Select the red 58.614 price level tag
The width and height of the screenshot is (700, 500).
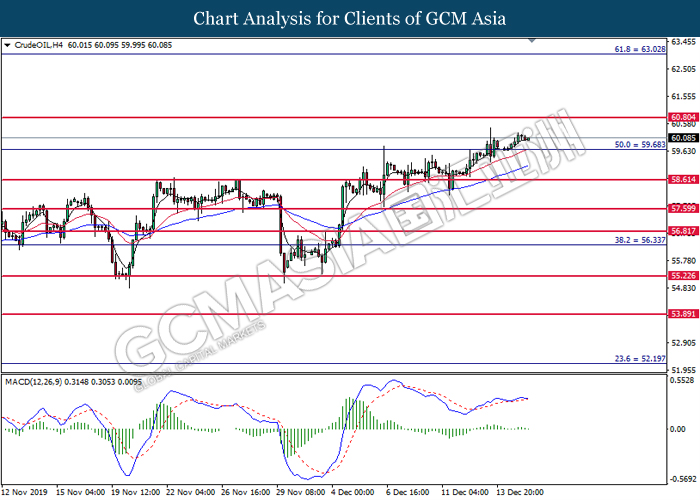coord(683,180)
